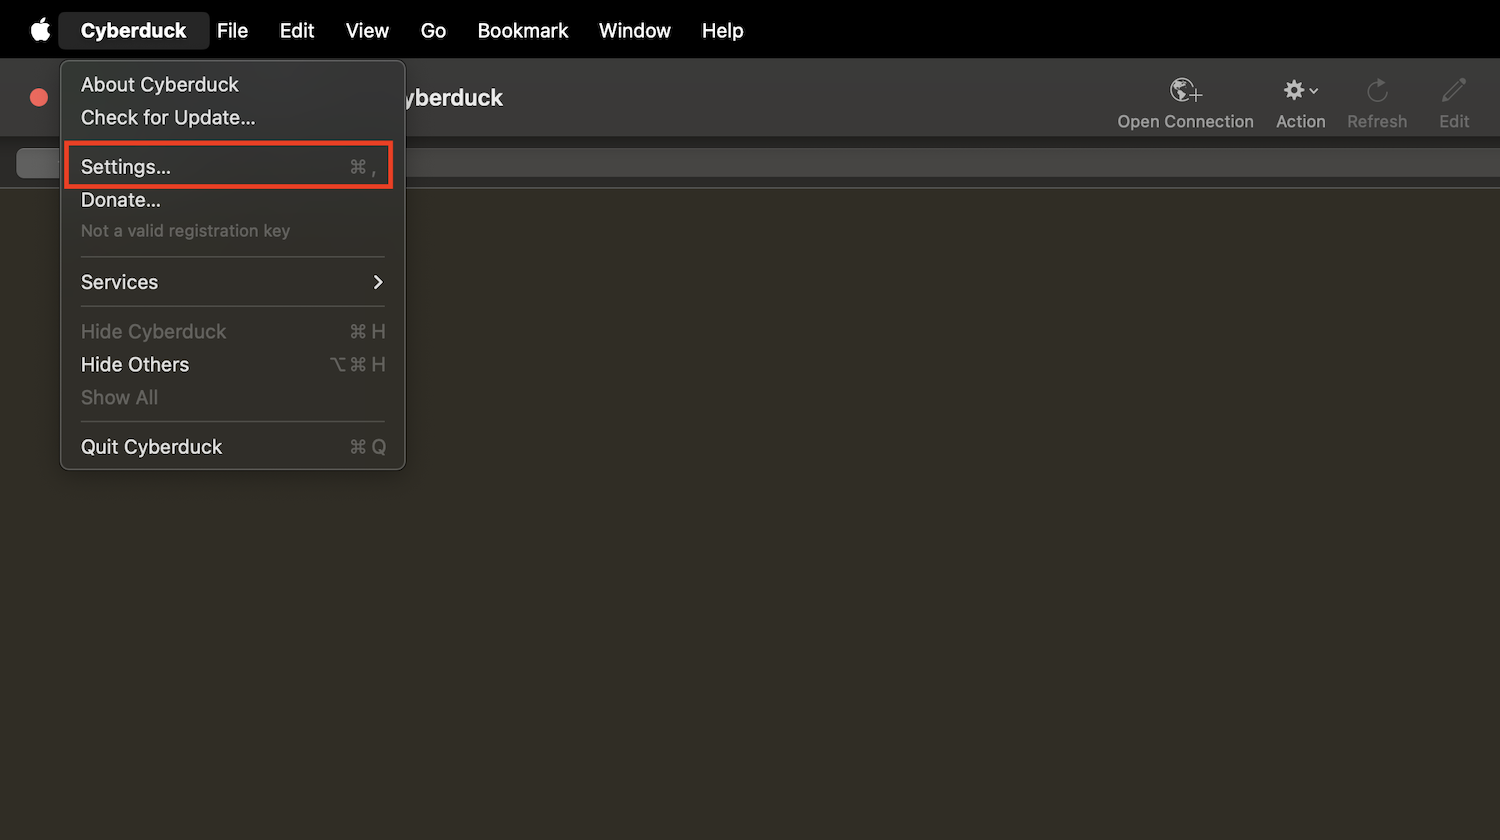Click the Refresh toolbar icon
This screenshot has height=840, width=1500.
click(x=1377, y=91)
